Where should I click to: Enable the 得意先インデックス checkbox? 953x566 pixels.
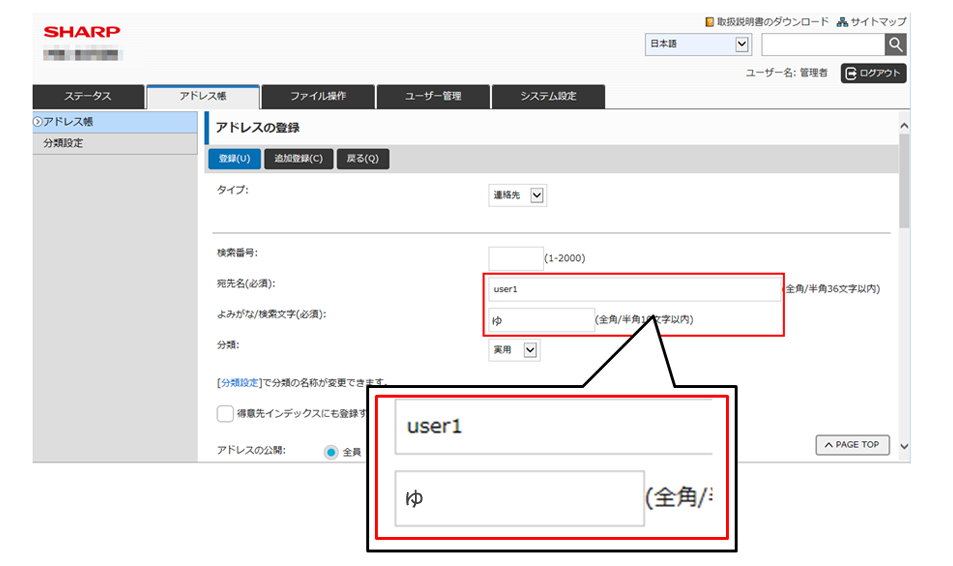pos(225,413)
